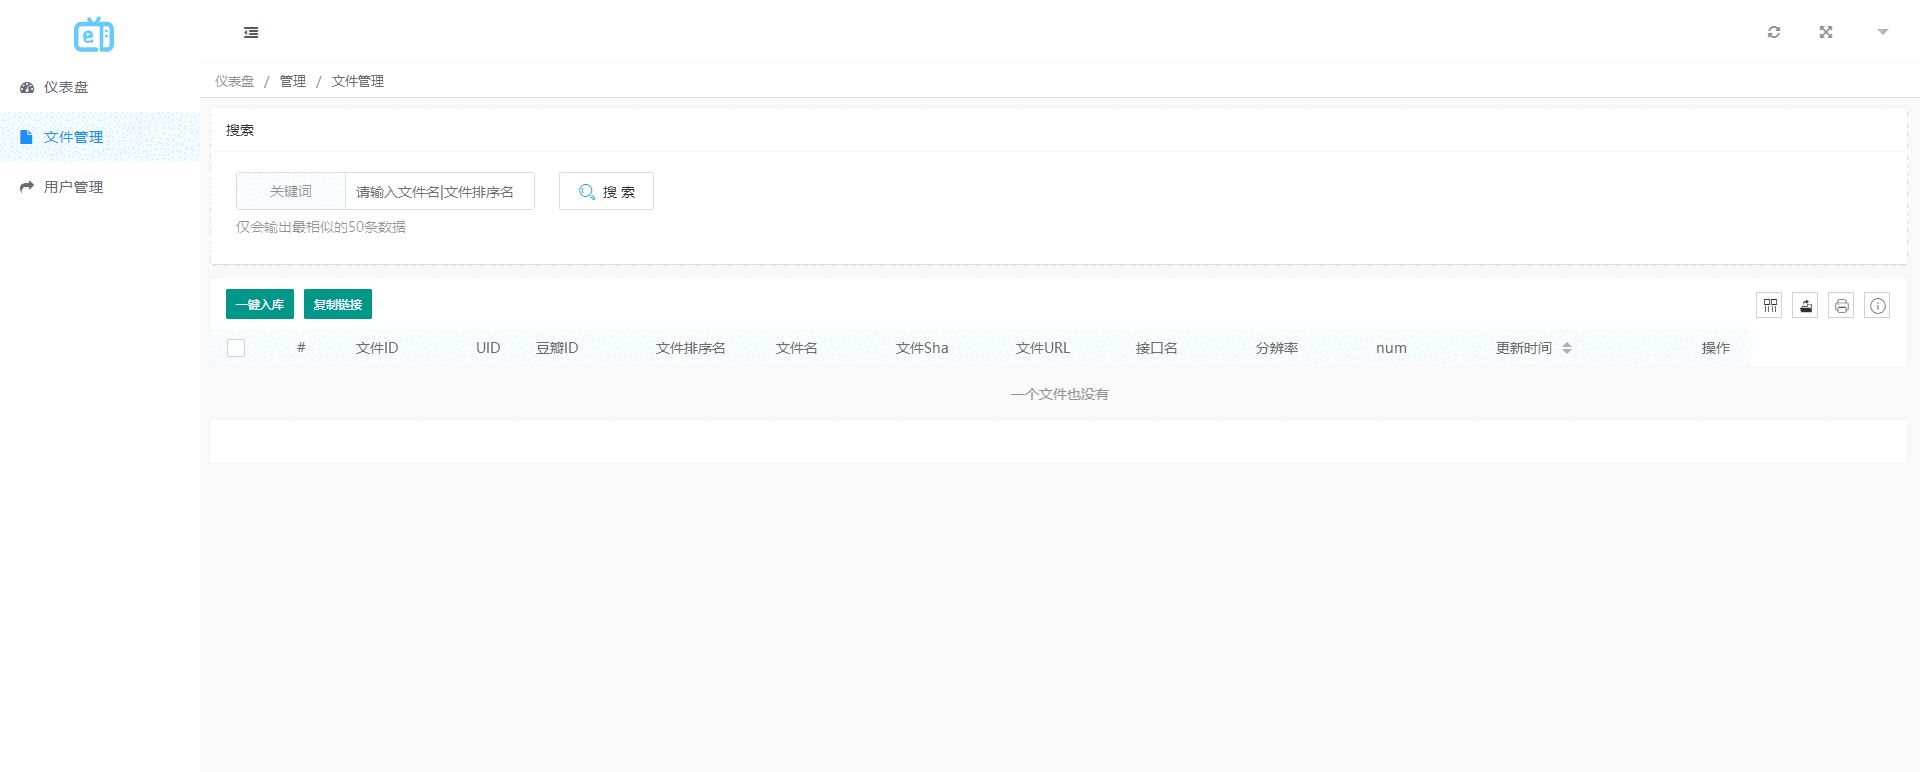Focus the 请输入文件名|文件排序名 search field
This screenshot has width=1920, height=772.
coord(440,191)
